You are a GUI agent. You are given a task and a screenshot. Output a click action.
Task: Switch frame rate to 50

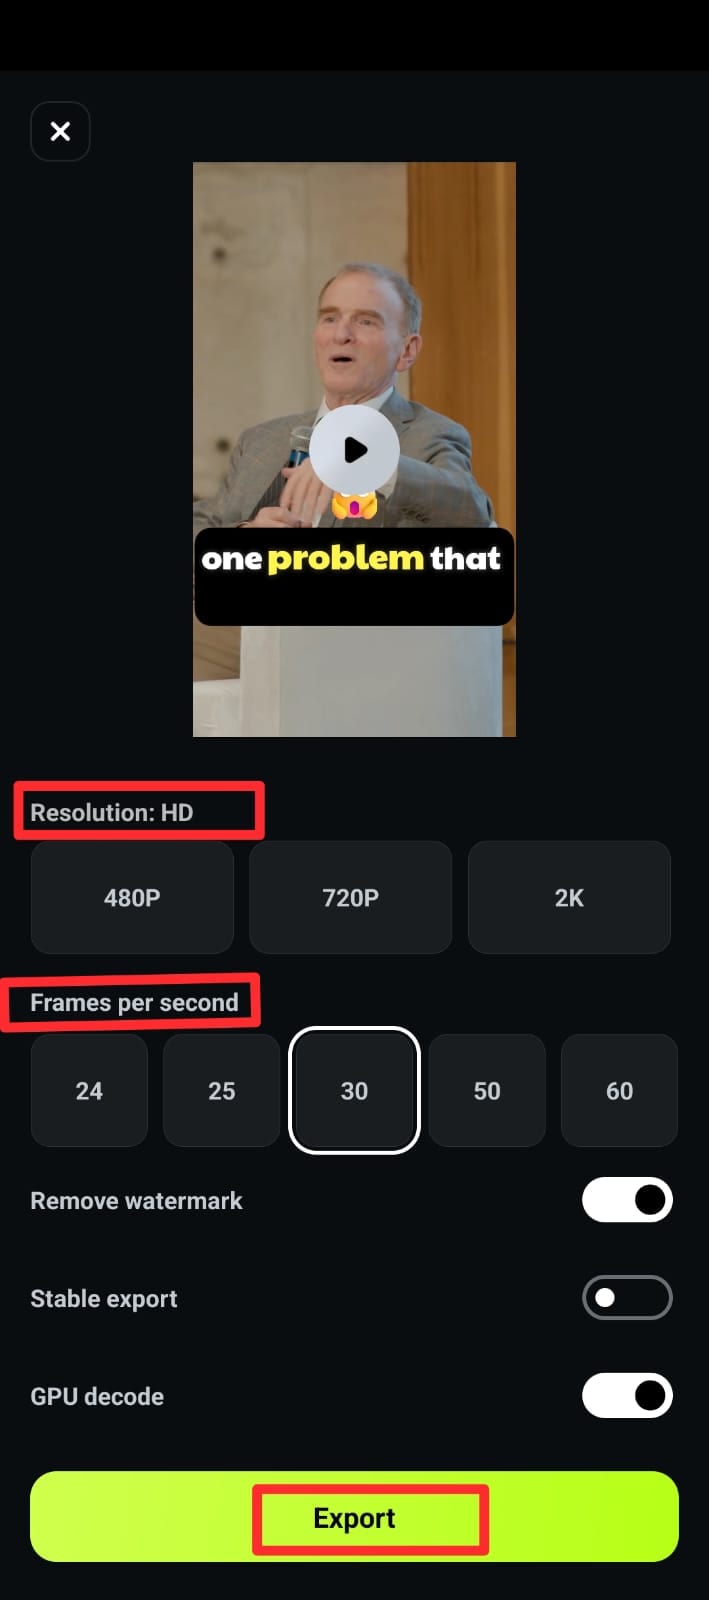487,1090
